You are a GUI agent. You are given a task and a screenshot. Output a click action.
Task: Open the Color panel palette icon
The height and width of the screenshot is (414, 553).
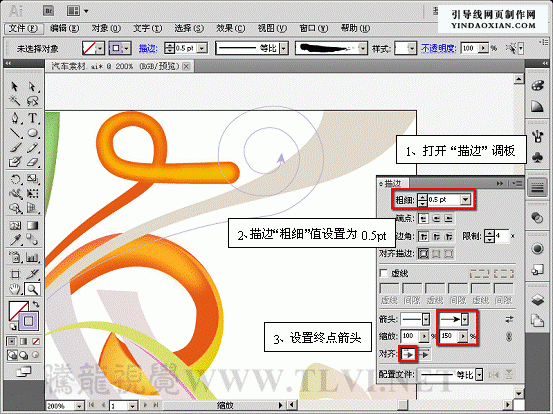(537, 86)
